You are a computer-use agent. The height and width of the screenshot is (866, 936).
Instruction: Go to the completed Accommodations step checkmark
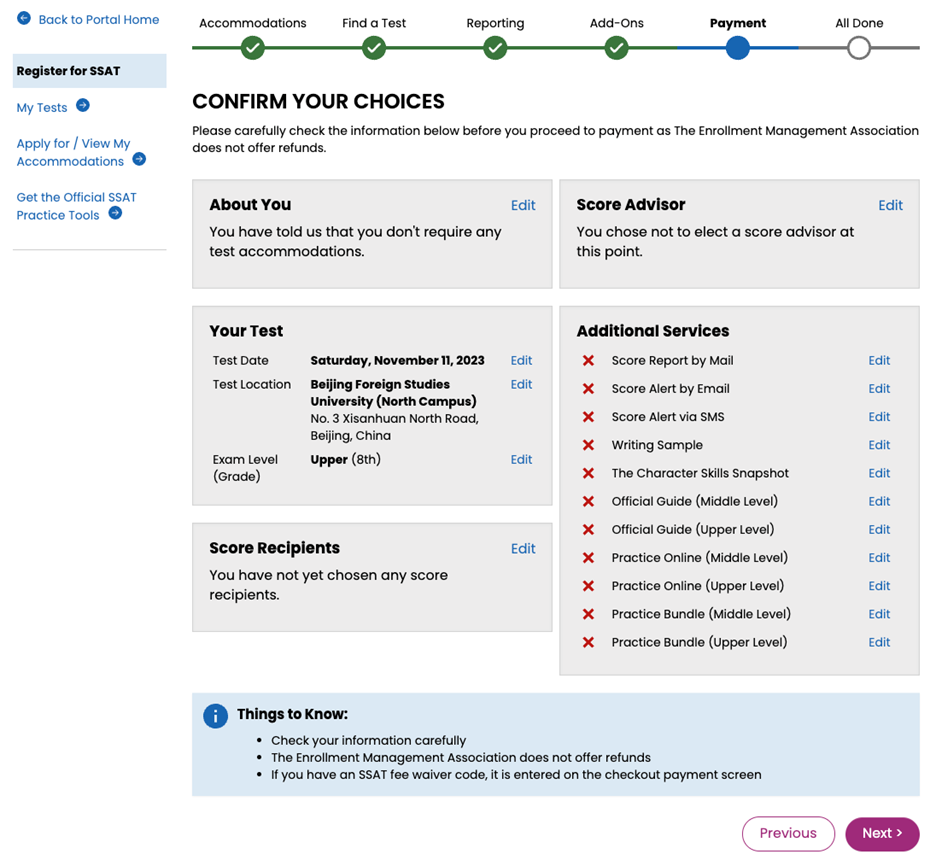[x=253, y=47]
